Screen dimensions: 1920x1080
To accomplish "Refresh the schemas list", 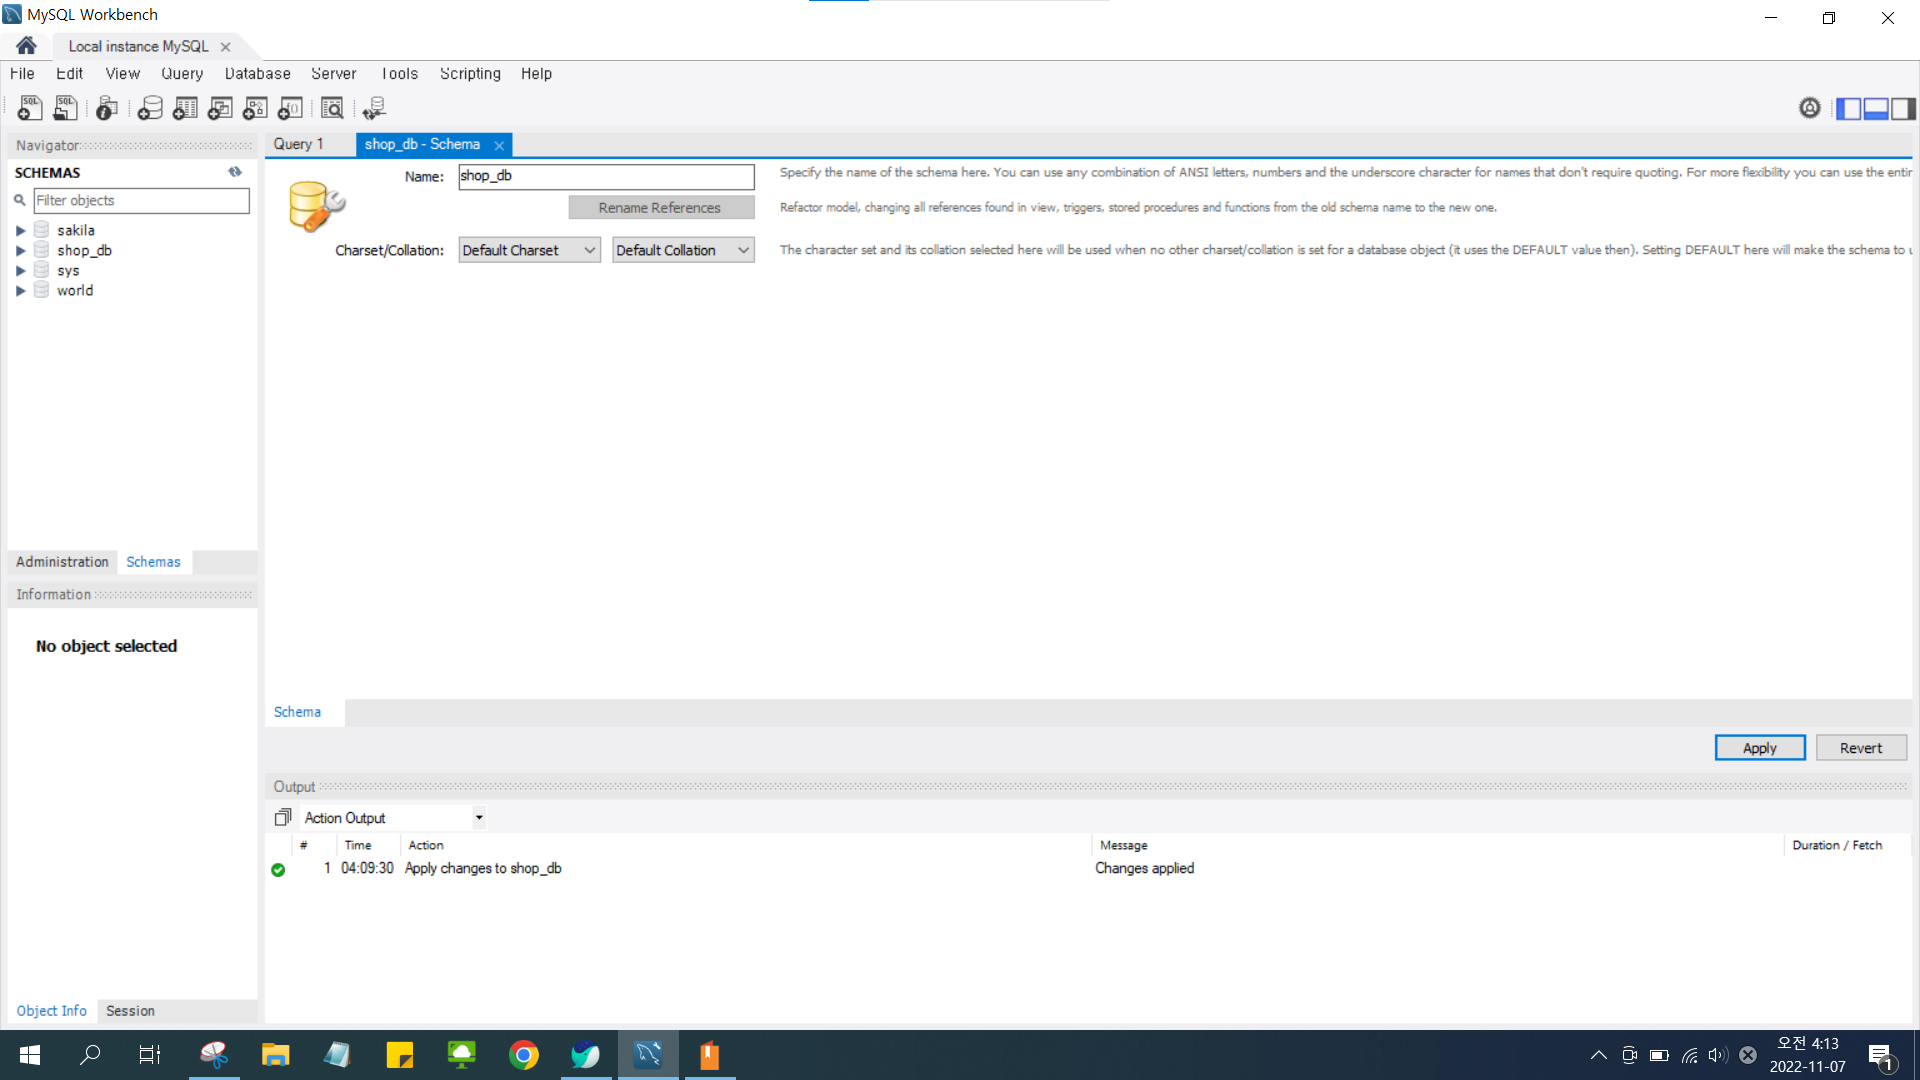I will 235,172.
